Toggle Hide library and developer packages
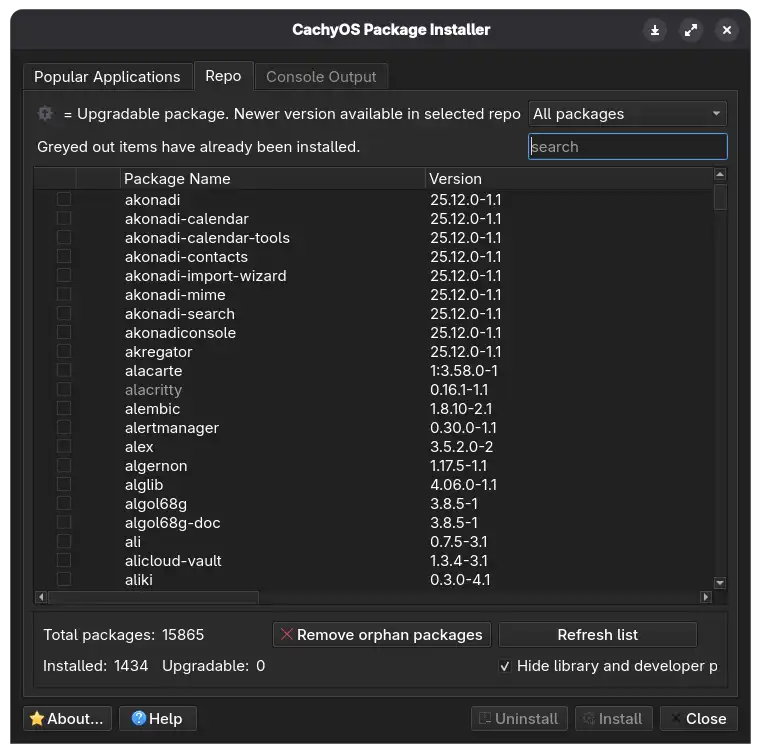 505,666
